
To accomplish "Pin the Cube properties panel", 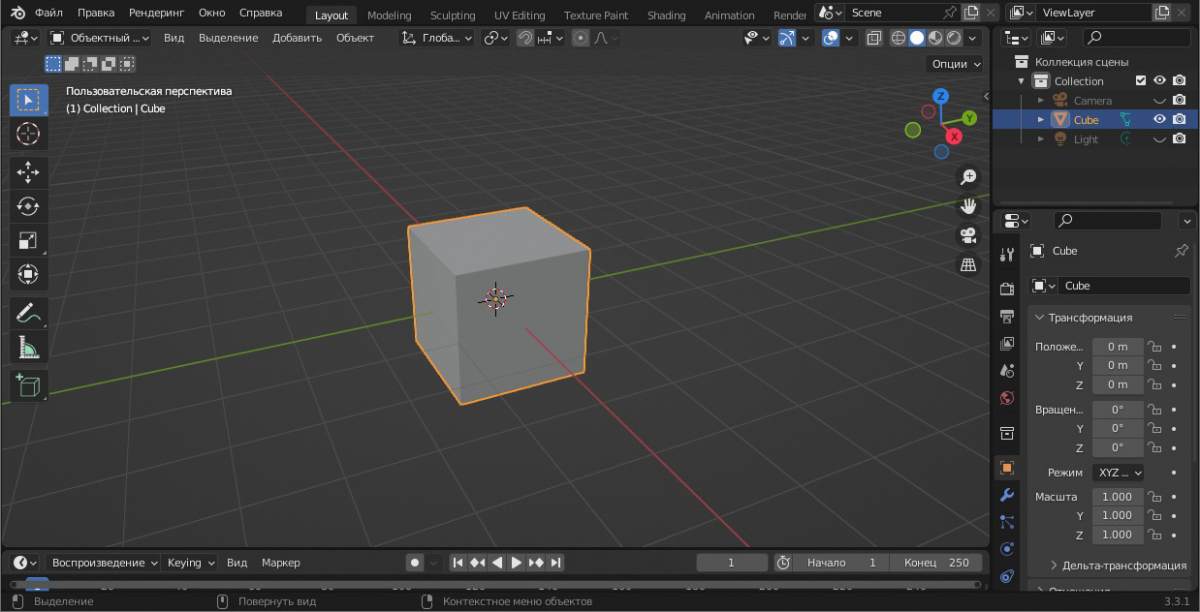I will [x=1181, y=250].
